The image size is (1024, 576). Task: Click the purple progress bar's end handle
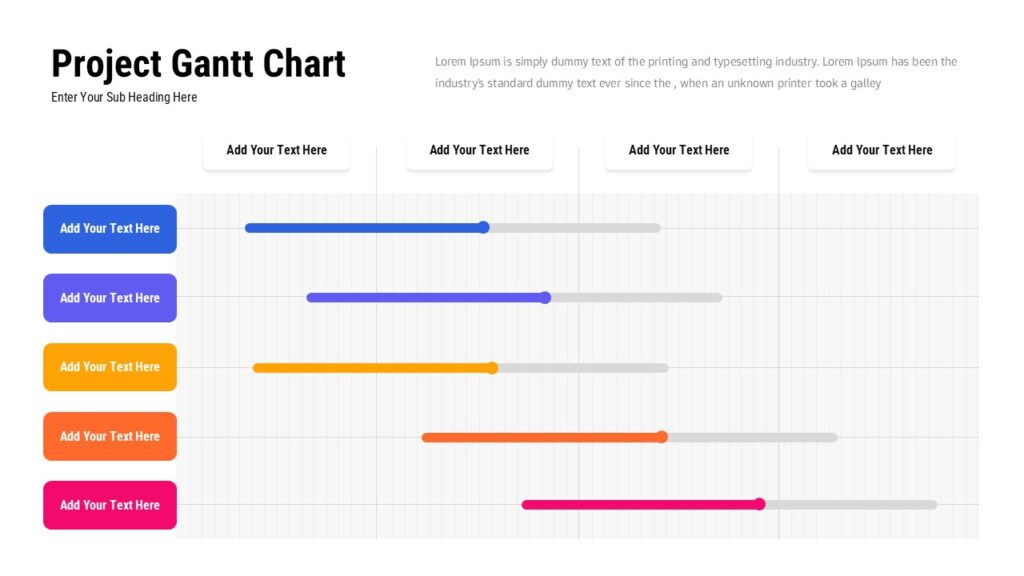(546, 297)
